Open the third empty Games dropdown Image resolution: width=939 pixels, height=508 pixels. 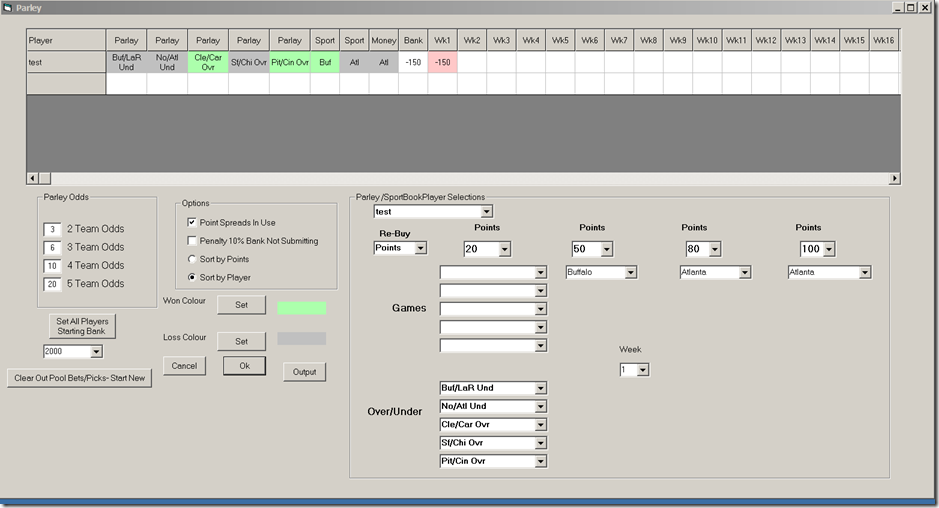540,309
